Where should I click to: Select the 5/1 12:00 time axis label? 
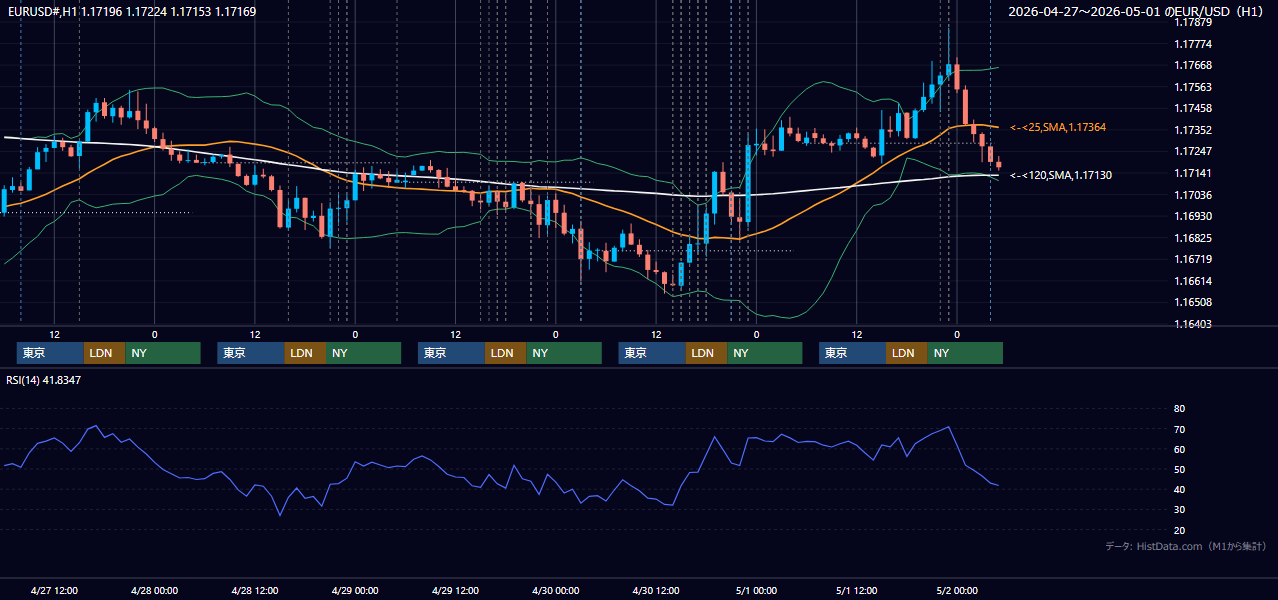point(856,590)
